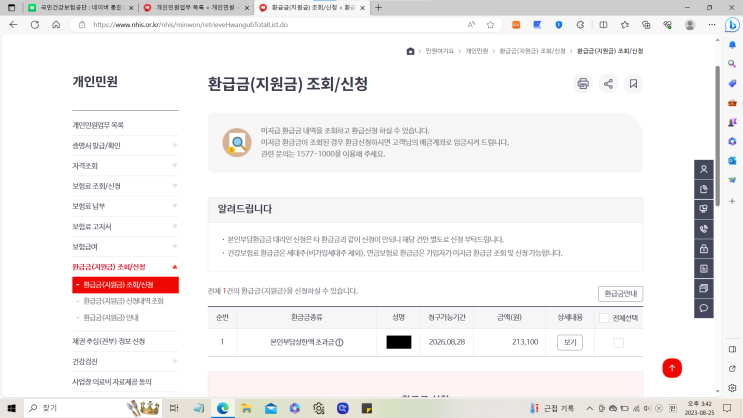Open the lock quick-menu icon
Screen dimensions: 743x418
coord(704,249)
